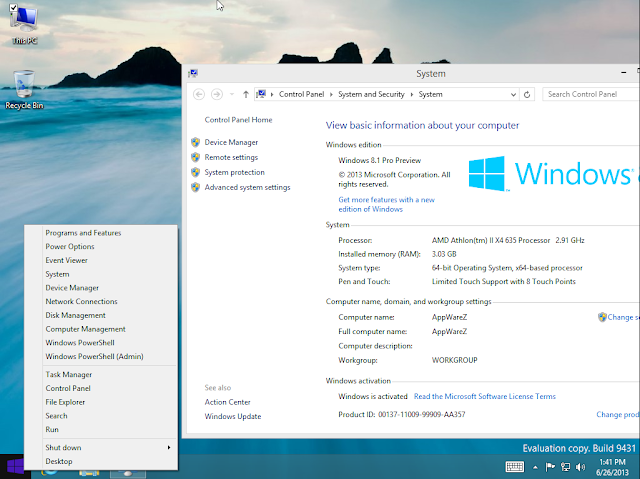This screenshot has width=640, height=479.
Task: Go forward in Control Panel navigation
Action: [x=217, y=94]
